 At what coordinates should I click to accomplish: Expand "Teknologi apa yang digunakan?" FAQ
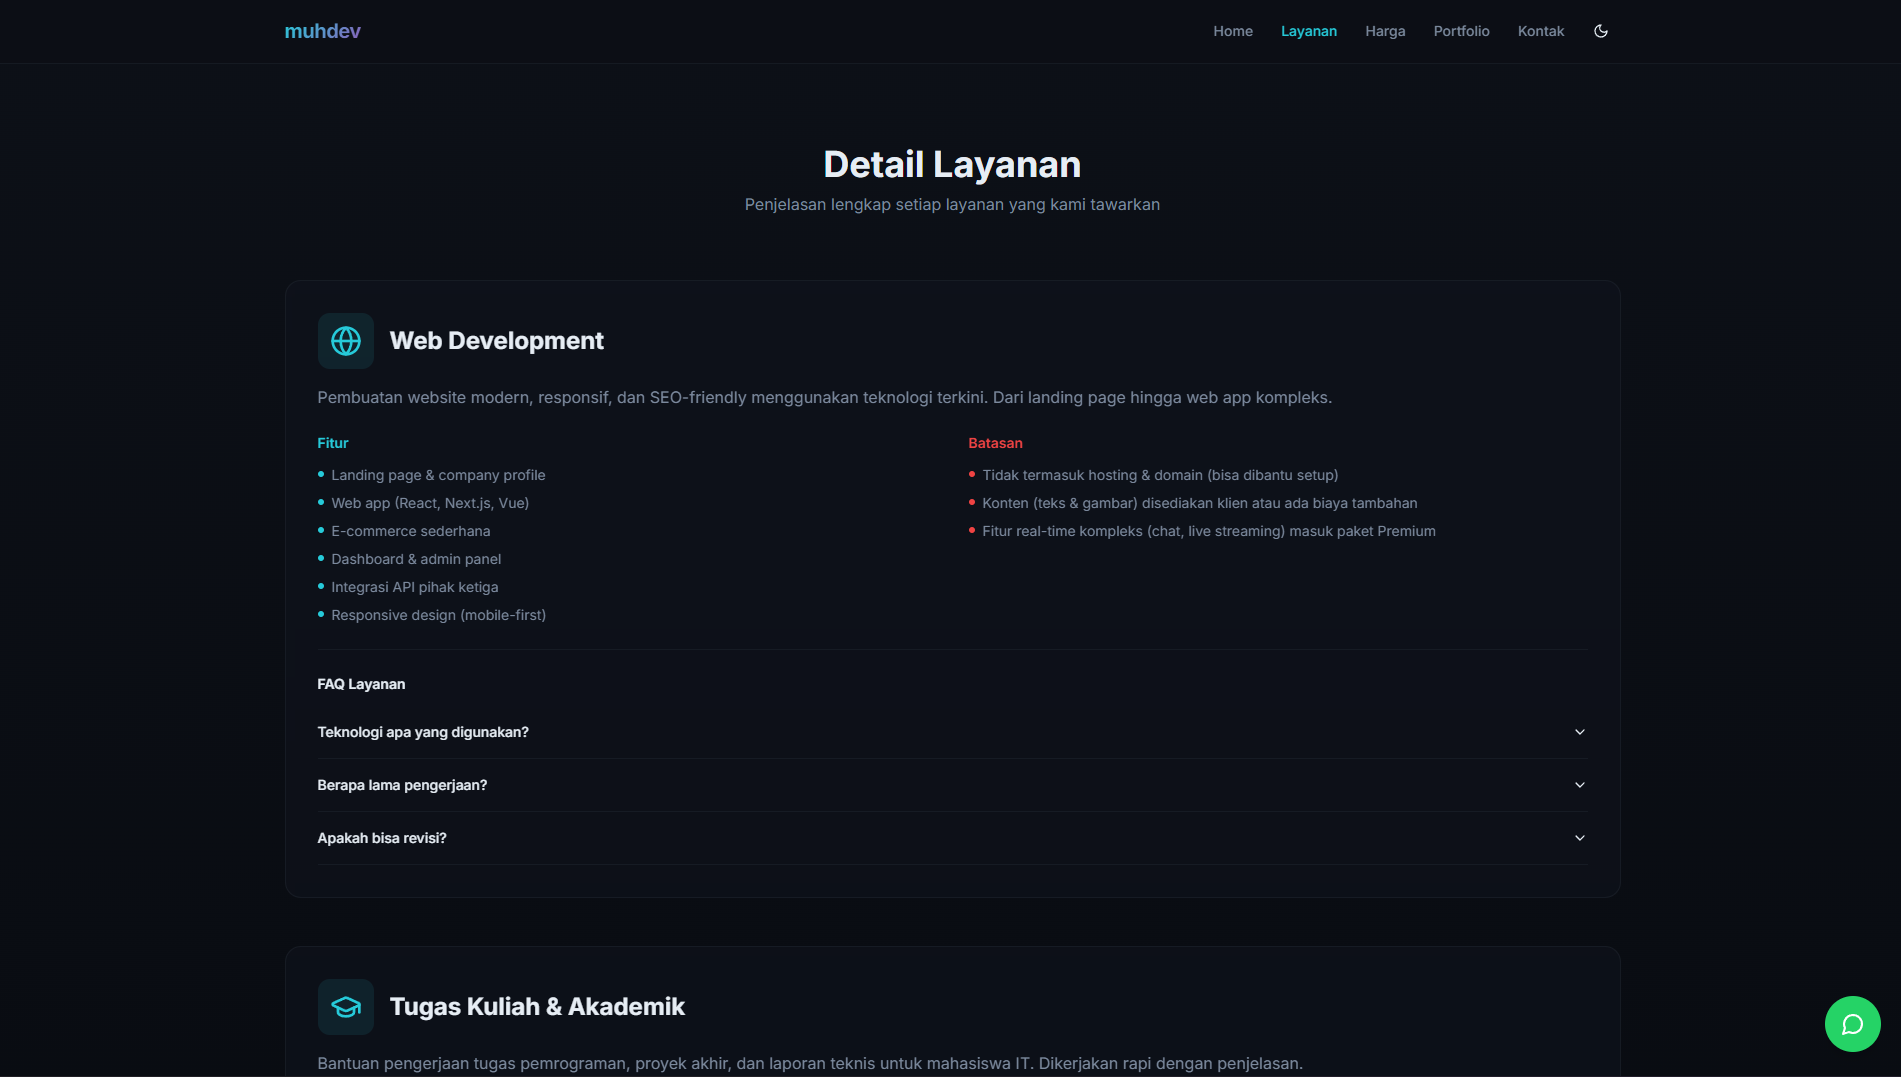952,732
